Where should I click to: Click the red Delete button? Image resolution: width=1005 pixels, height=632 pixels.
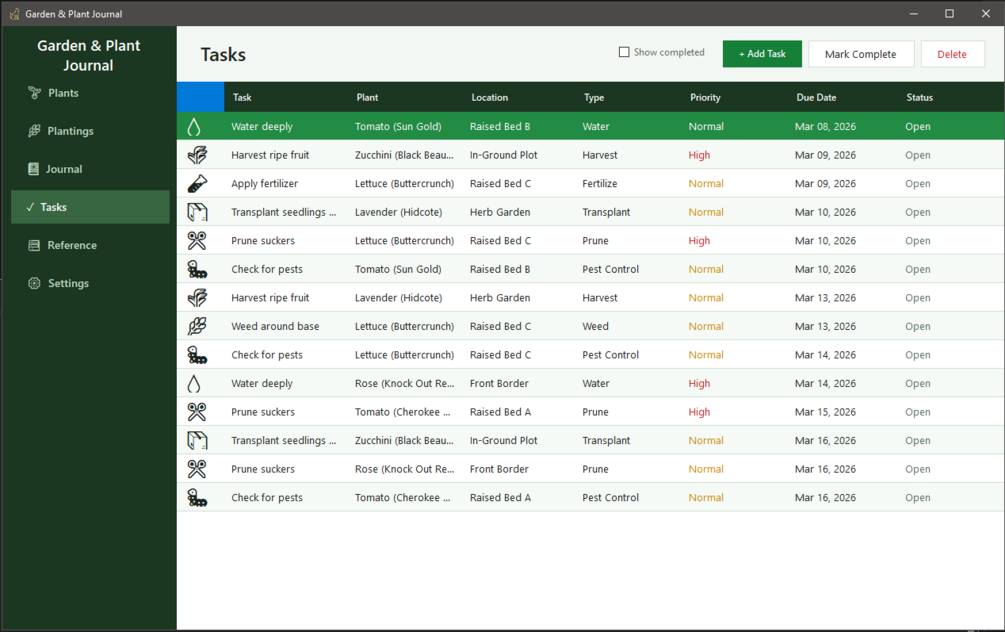click(952, 54)
